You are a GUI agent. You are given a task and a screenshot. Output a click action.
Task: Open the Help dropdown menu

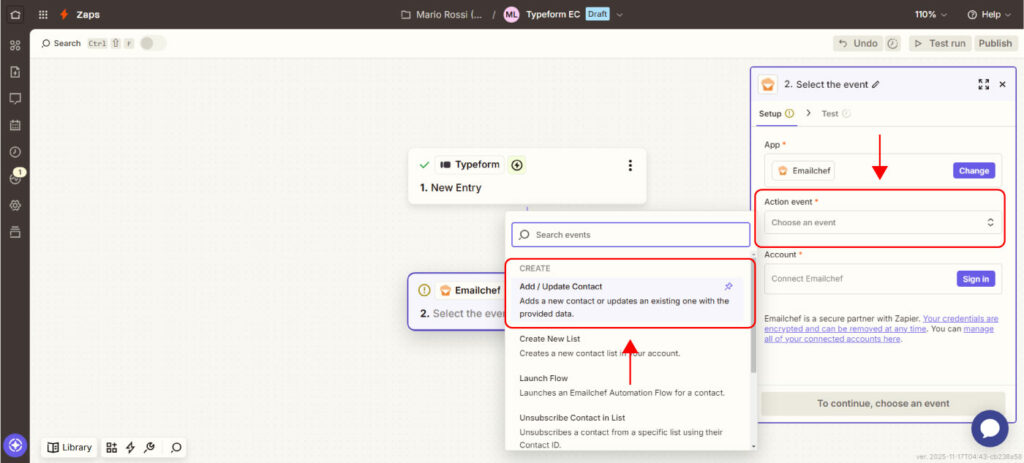pos(988,14)
